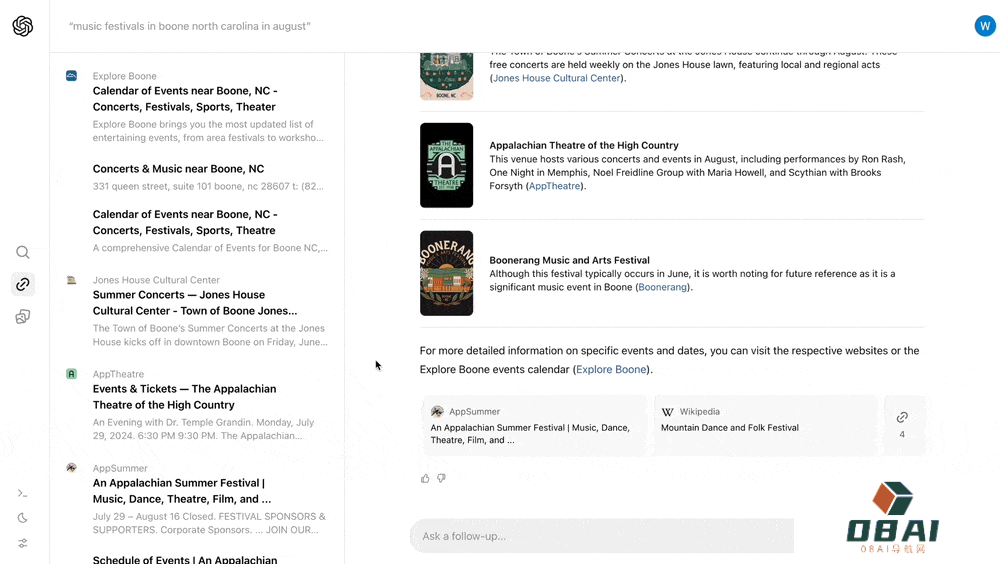Open the search icon in sidebar
Viewport: 1000px width, 564px height.
(23, 252)
